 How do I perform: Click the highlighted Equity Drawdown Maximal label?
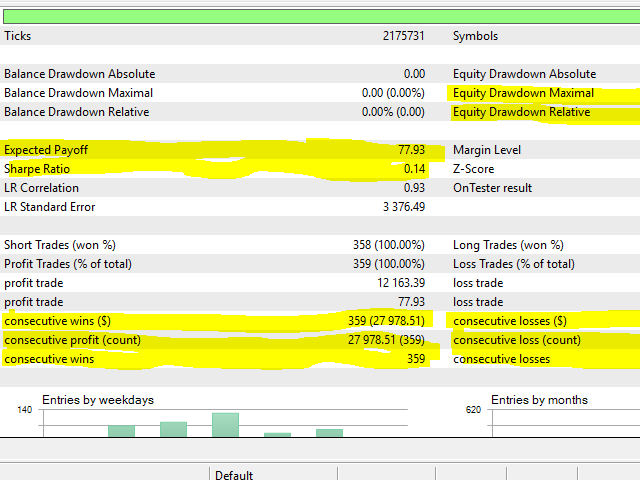pos(523,93)
